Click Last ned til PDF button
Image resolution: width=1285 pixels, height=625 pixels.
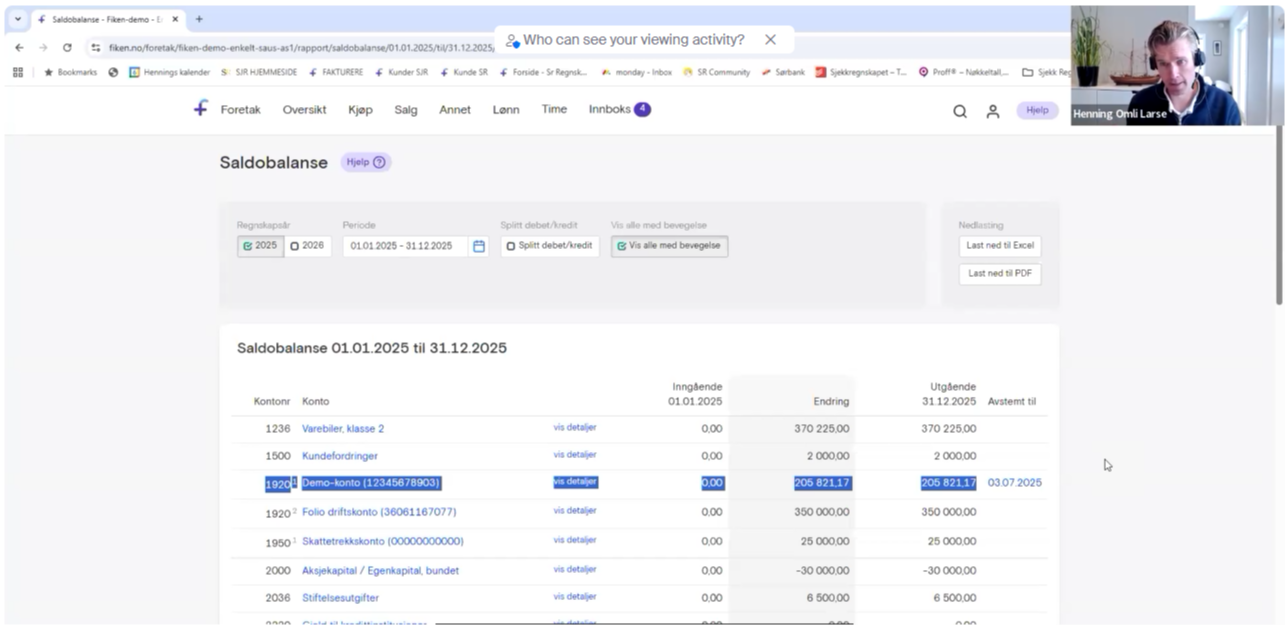pyautogui.click(x=1000, y=274)
